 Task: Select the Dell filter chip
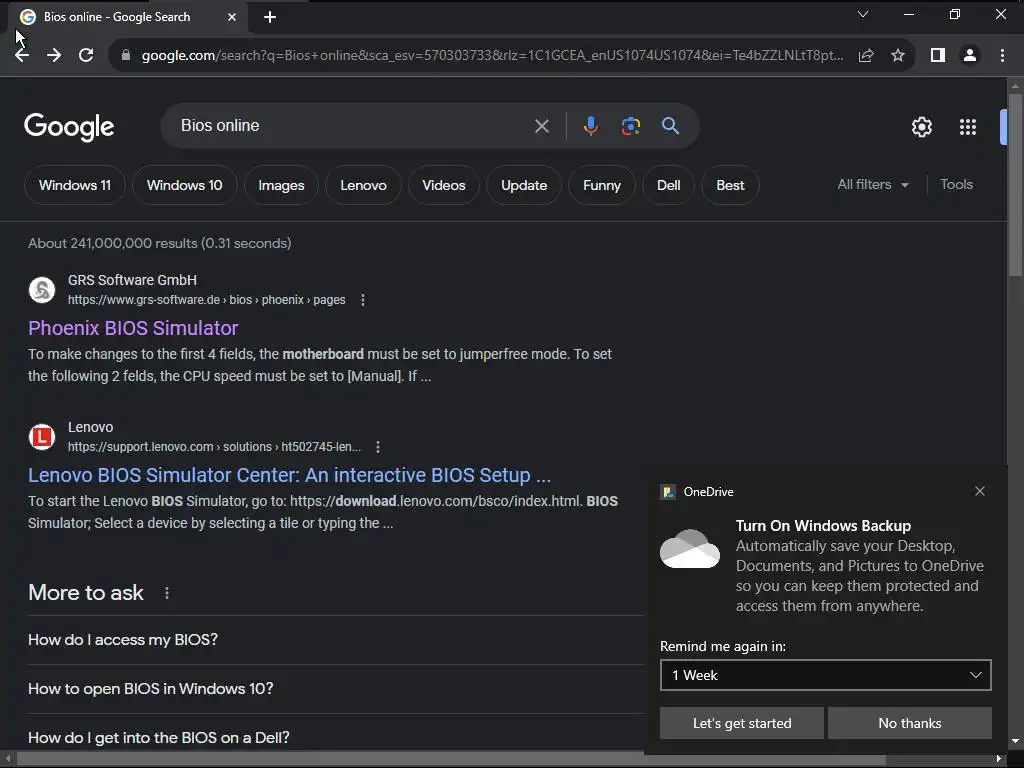[668, 185]
